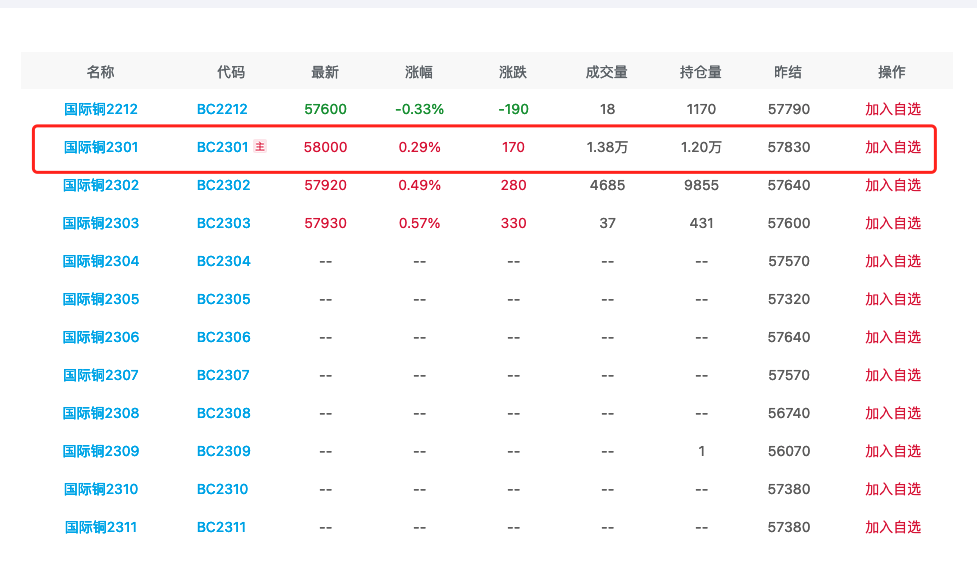The width and height of the screenshot is (977, 566).
Task: Click the 最新 column header
Action: 325,72
